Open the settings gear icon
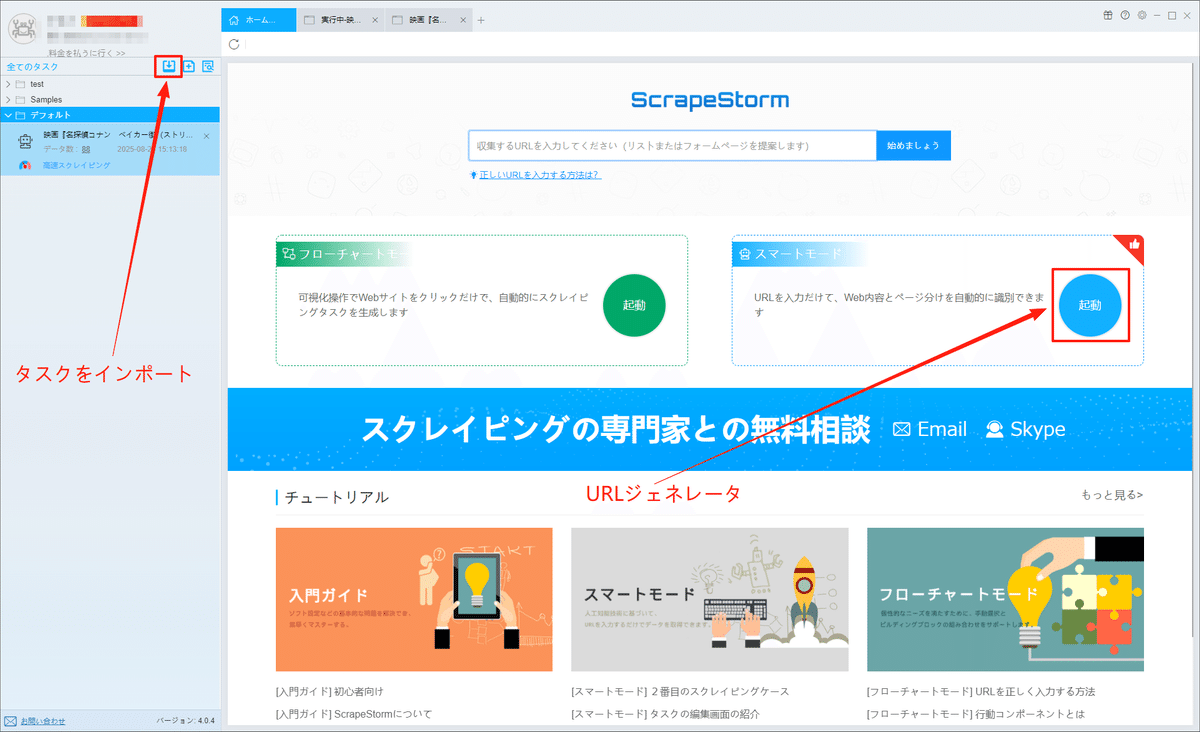This screenshot has height=732, width=1200. 1141,15
